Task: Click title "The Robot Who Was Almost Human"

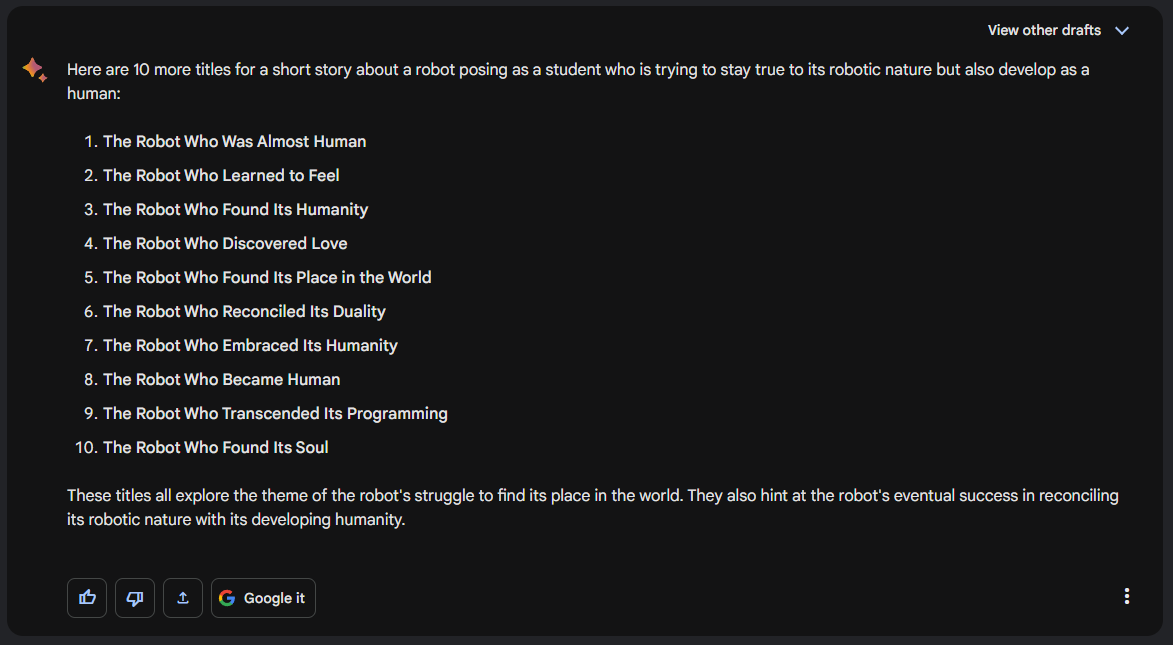Action: click(x=234, y=142)
